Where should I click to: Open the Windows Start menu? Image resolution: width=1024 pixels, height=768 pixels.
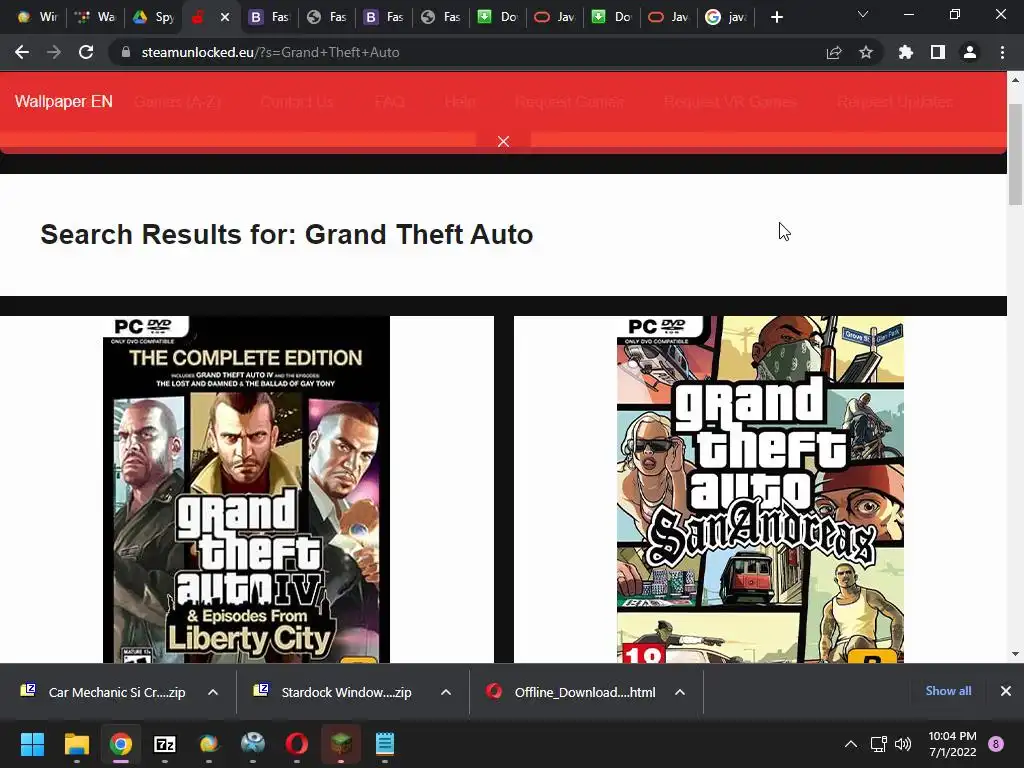point(32,744)
